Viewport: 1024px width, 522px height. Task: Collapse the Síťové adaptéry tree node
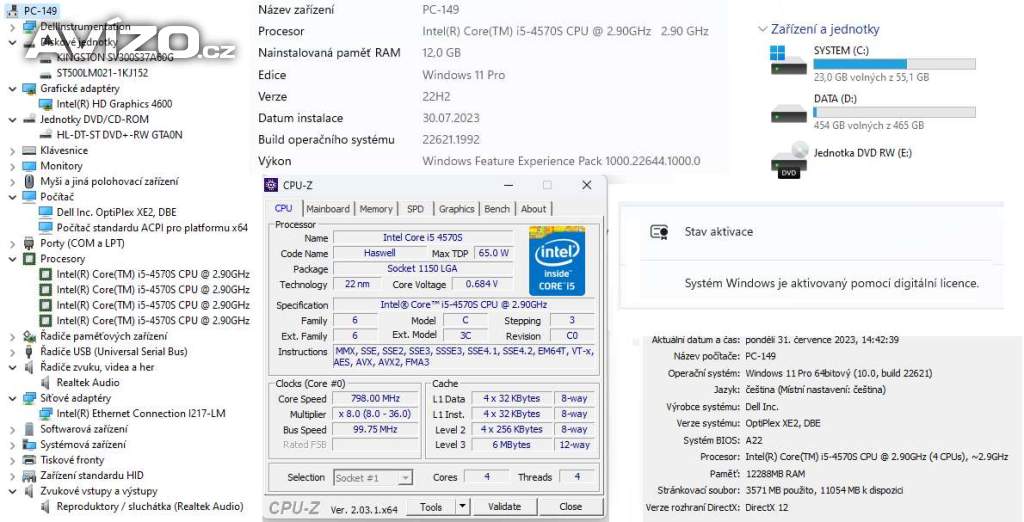12,398
